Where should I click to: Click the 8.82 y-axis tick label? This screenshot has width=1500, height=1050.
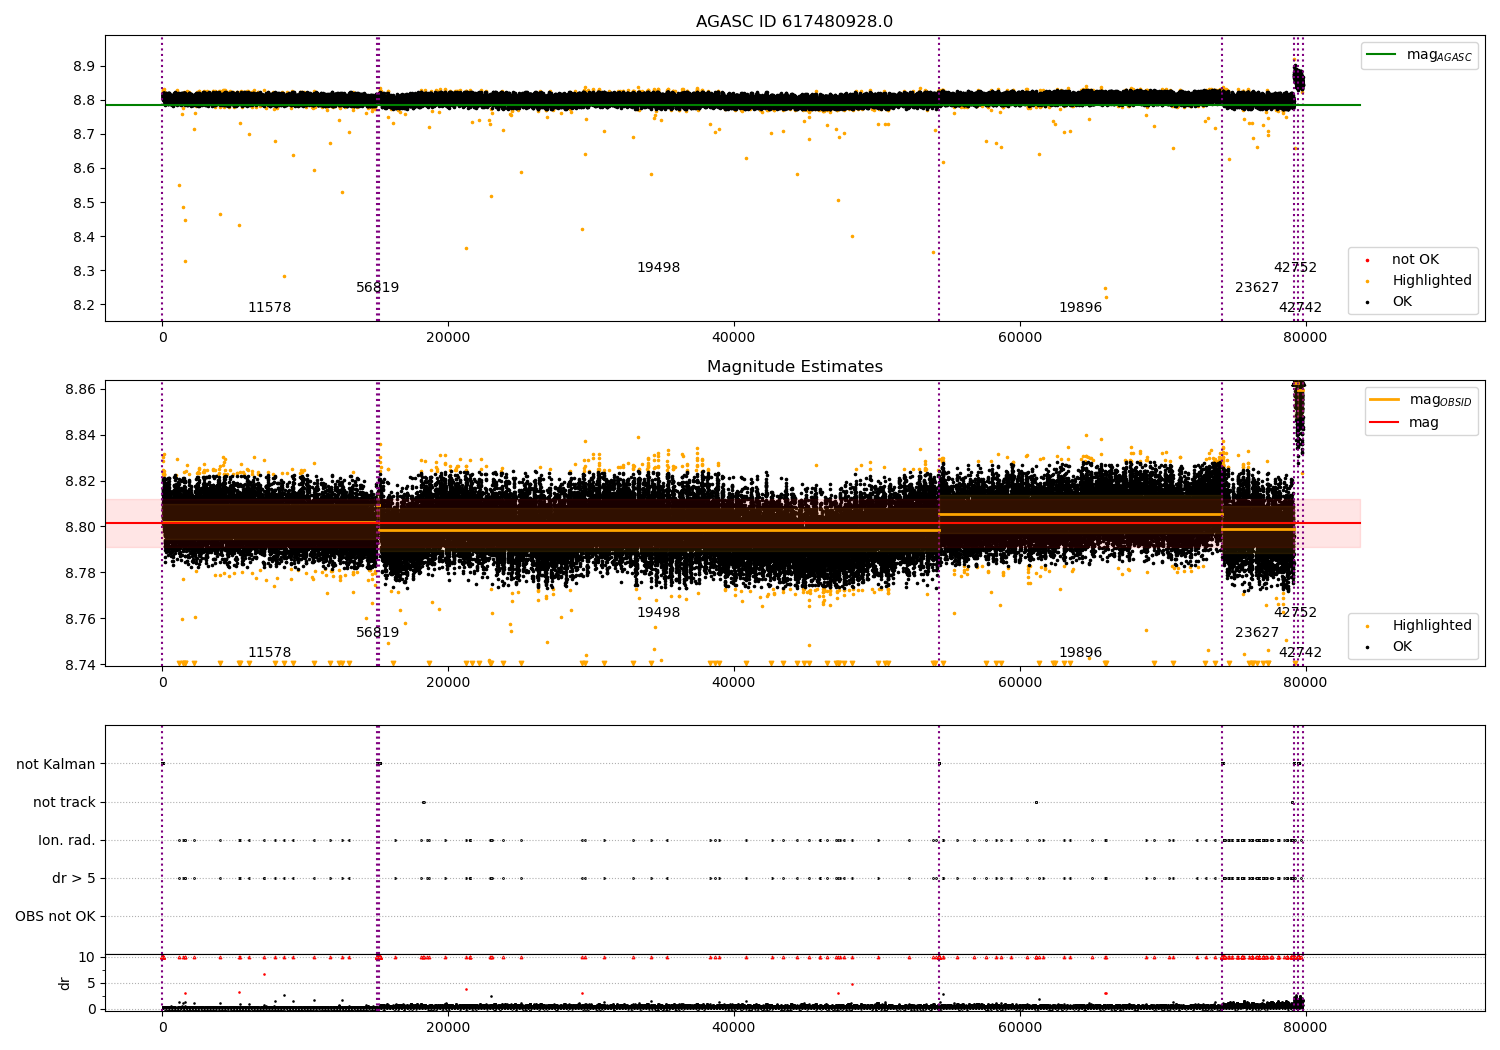(80, 481)
